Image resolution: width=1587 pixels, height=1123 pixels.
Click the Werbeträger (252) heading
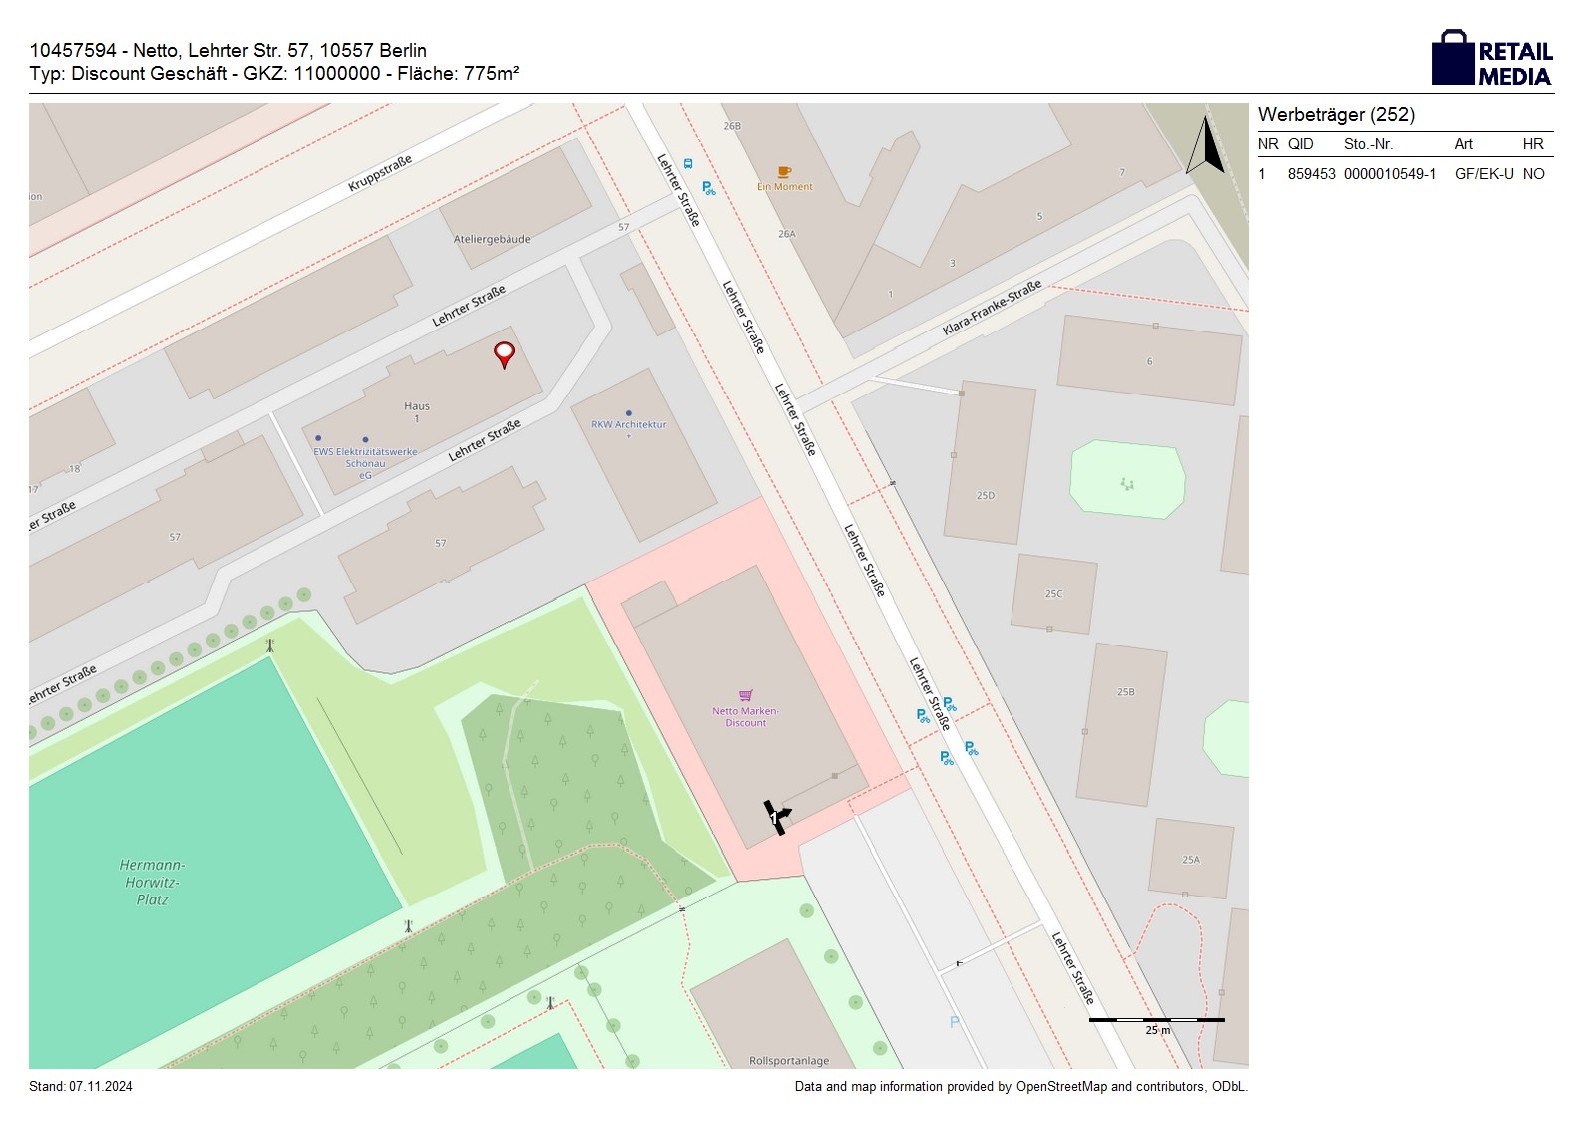click(x=1336, y=115)
